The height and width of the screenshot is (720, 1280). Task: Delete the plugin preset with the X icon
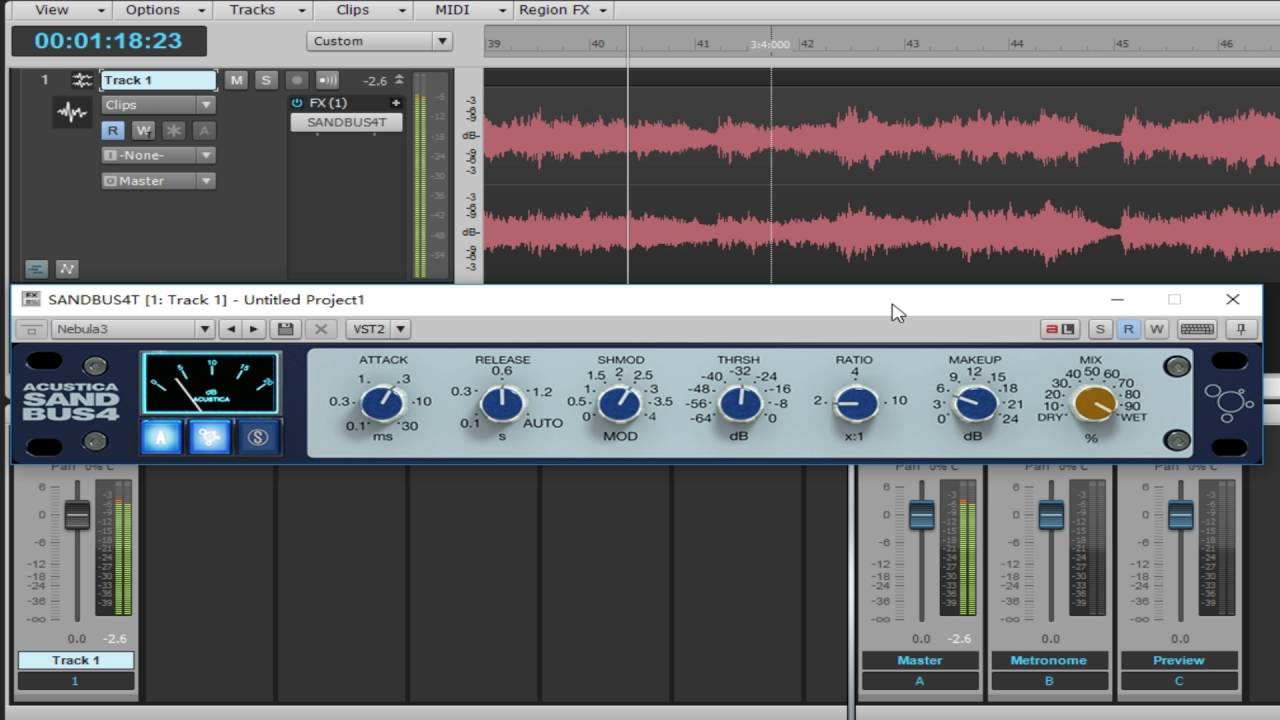point(320,329)
